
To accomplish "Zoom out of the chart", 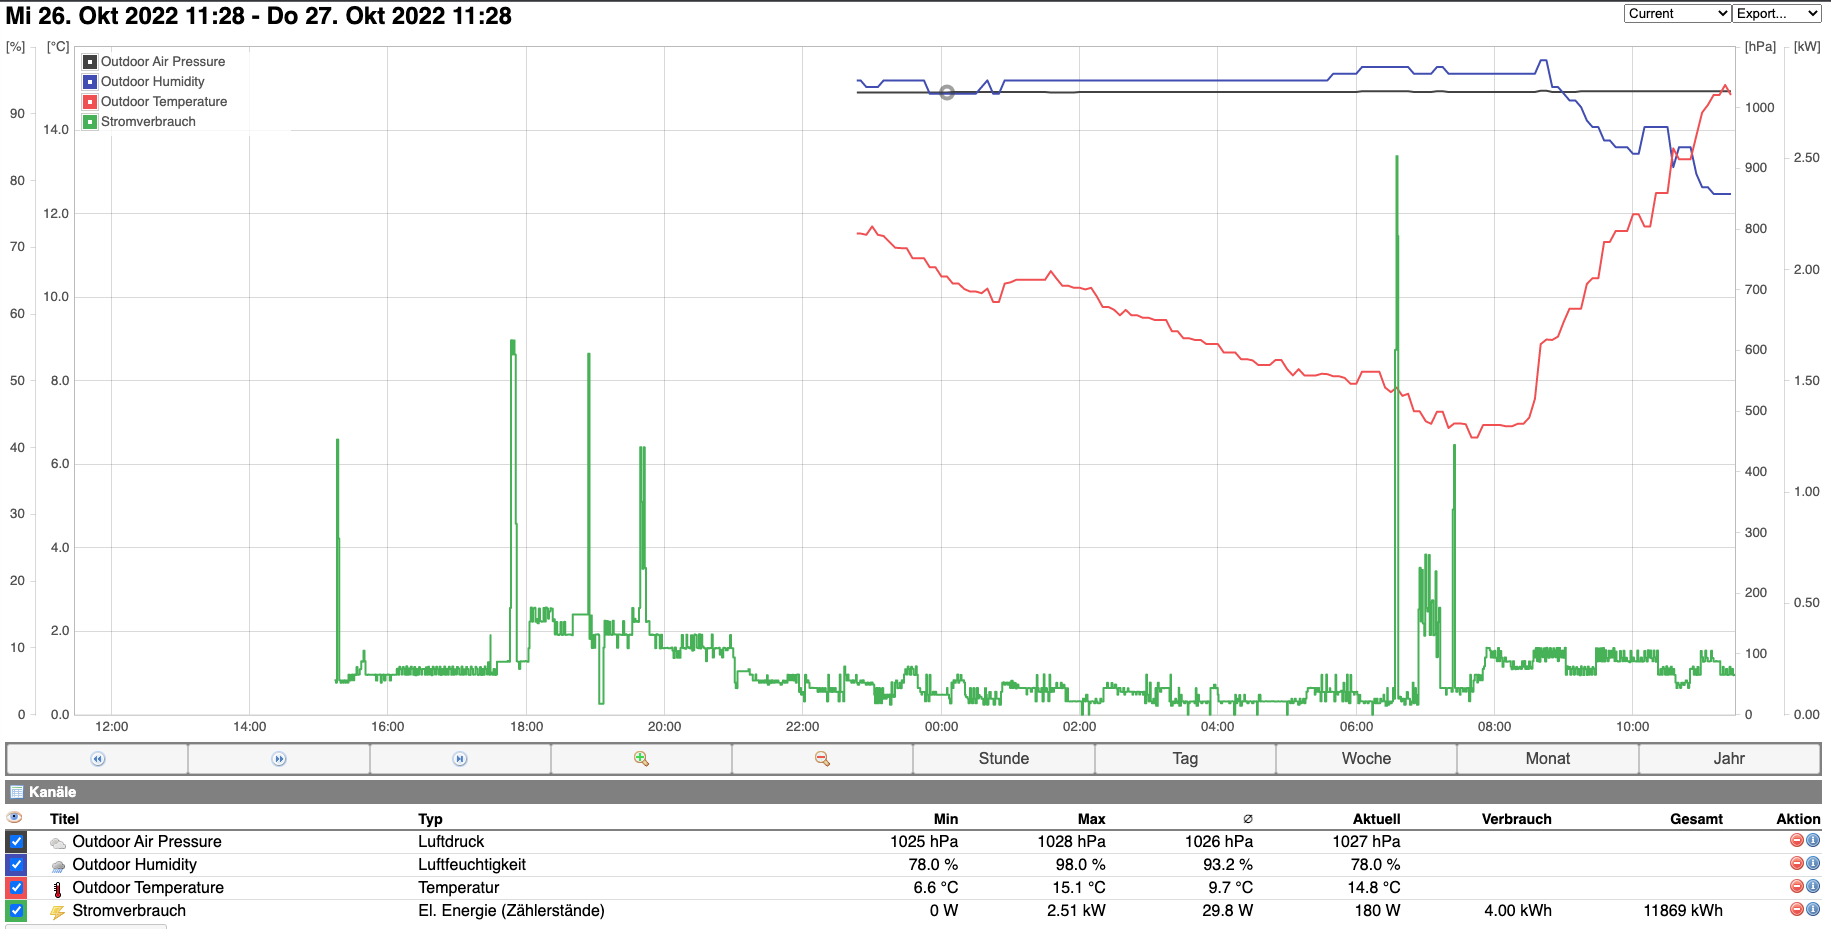I will coord(822,759).
